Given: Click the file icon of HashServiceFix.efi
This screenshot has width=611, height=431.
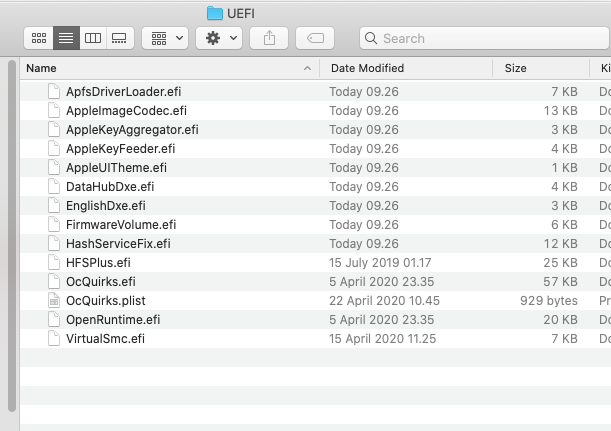Looking at the screenshot, I should point(54,243).
